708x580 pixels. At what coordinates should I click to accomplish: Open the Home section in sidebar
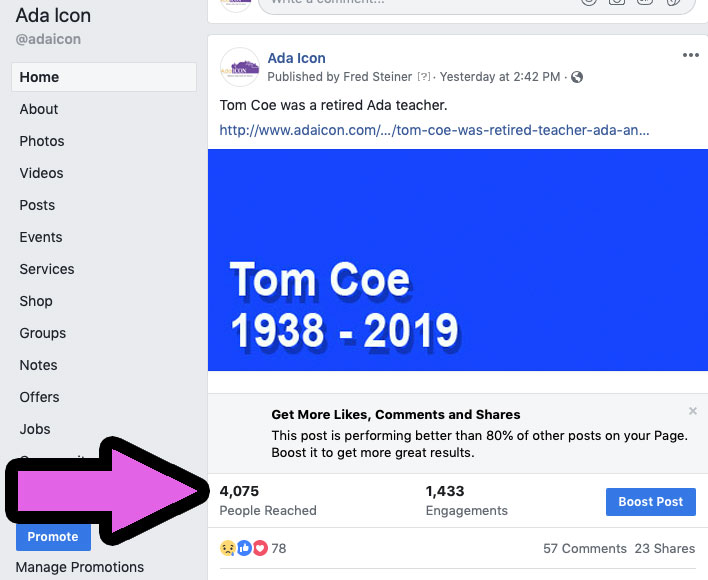click(104, 77)
